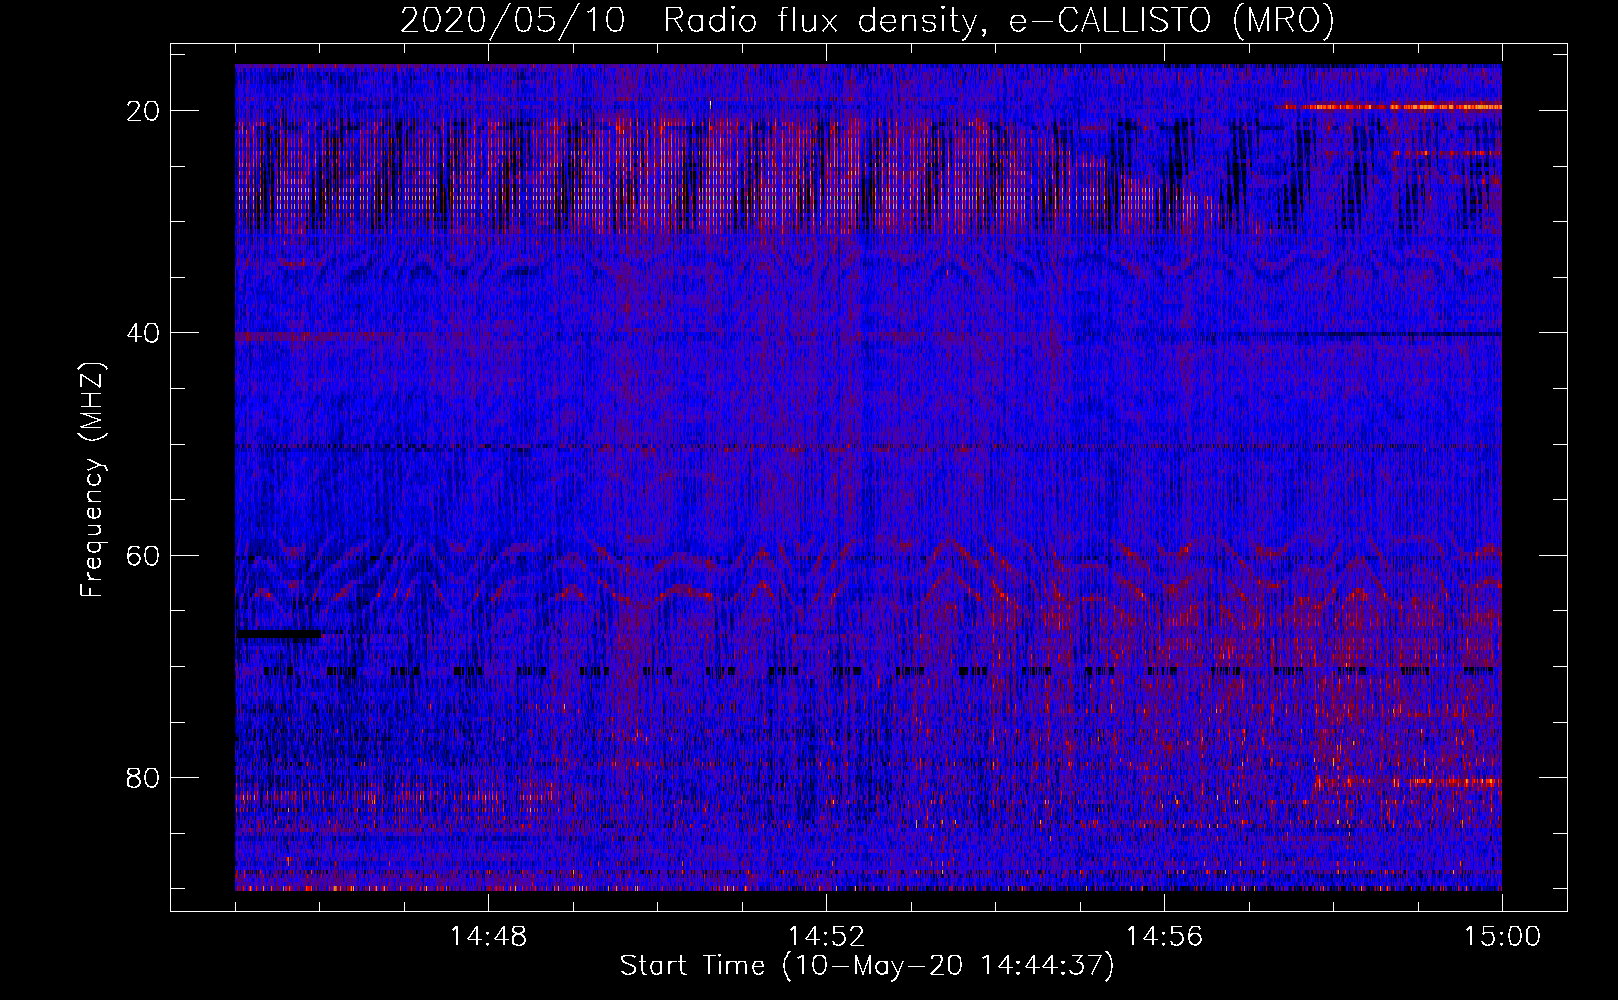
Task: Click the bright orange emission line near 20 MHz
Action: pos(1390,106)
